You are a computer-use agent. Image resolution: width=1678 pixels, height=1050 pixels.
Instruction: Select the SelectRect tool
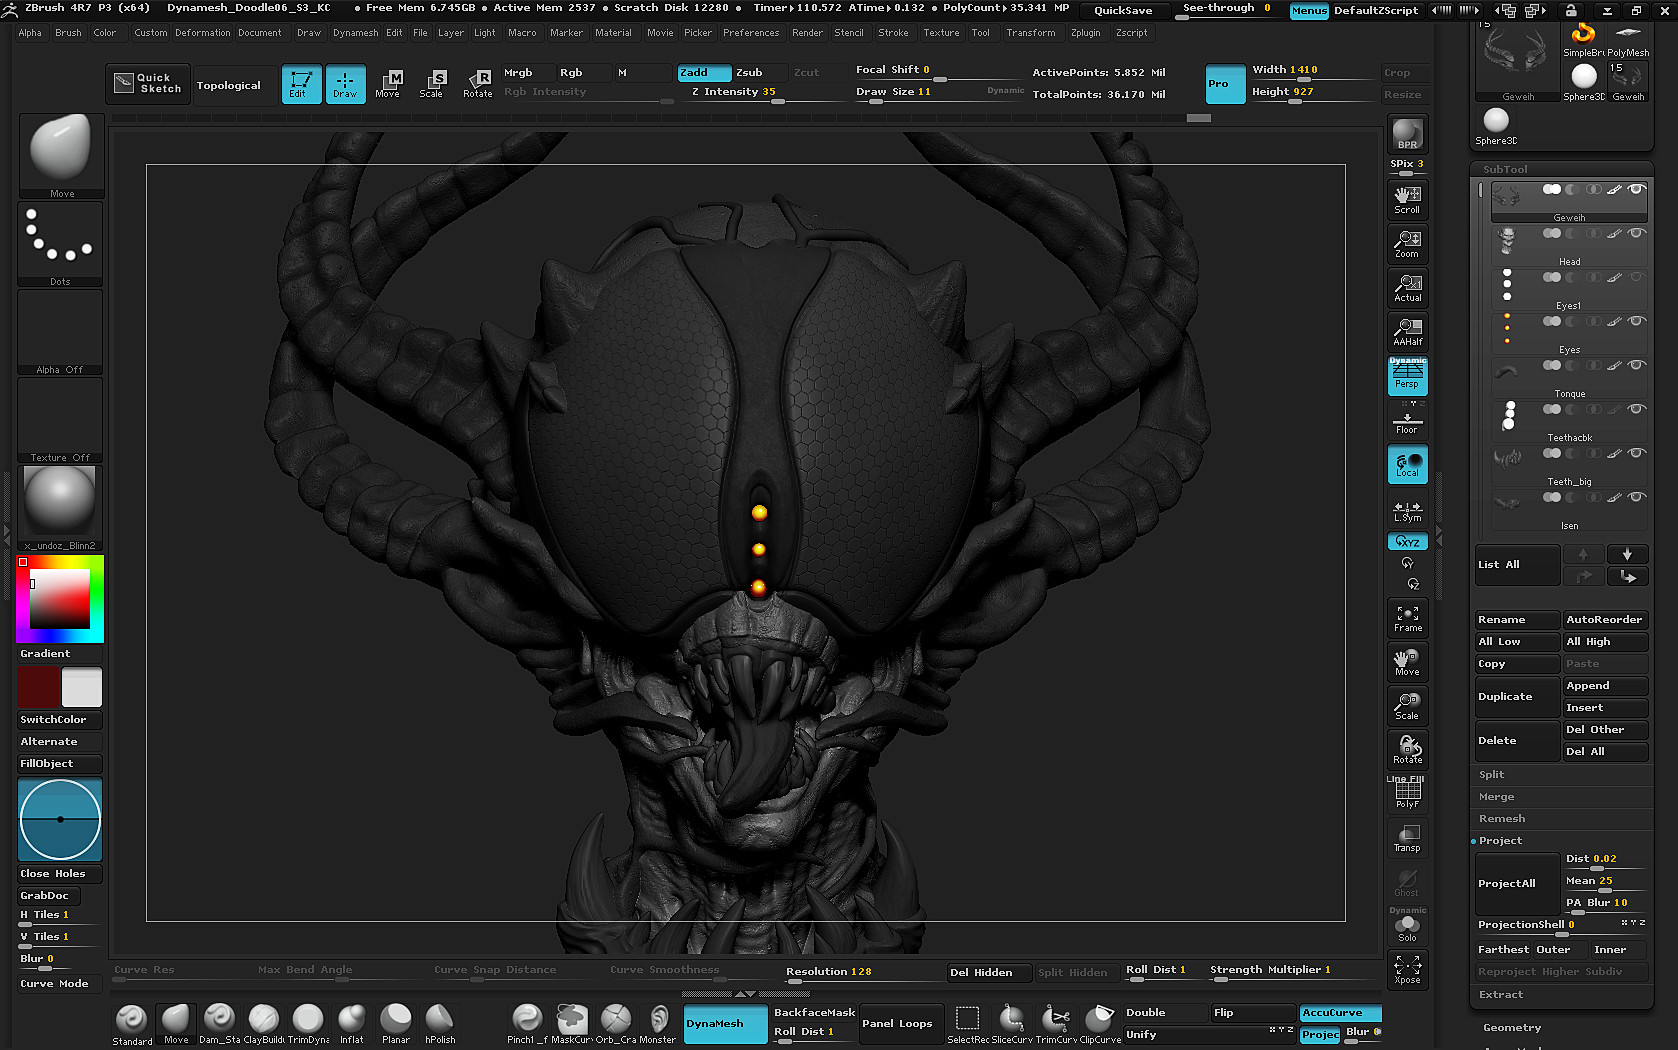click(968, 1024)
